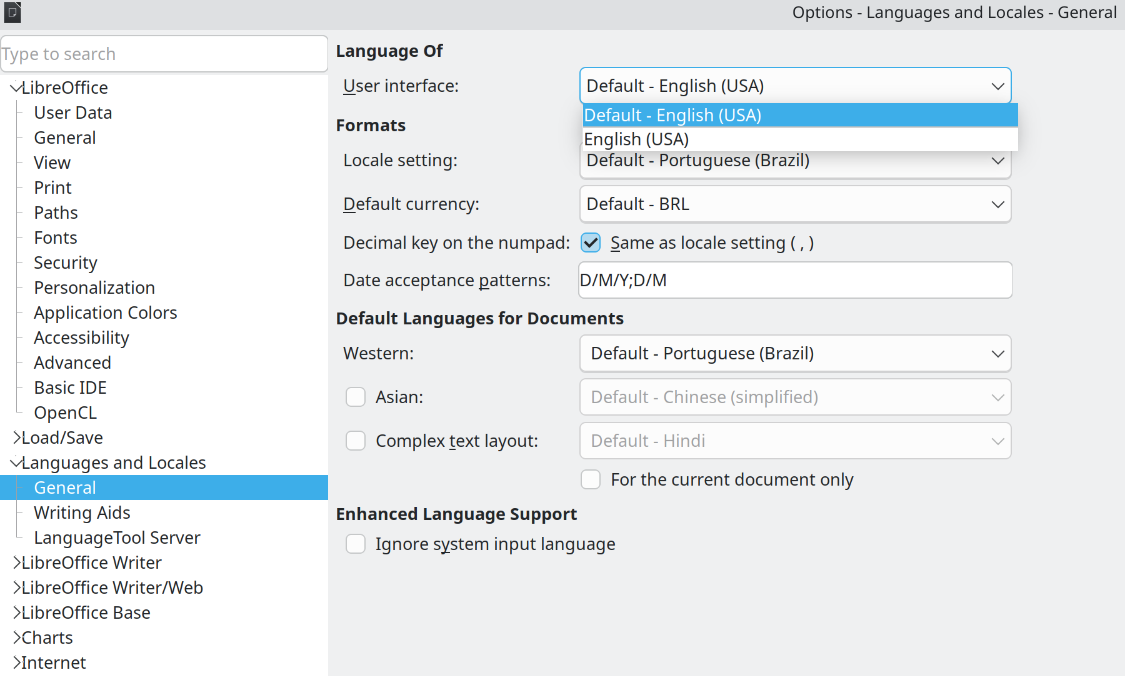Uncheck Same as locale setting checkbox
The height and width of the screenshot is (676, 1125).
point(590,243)
